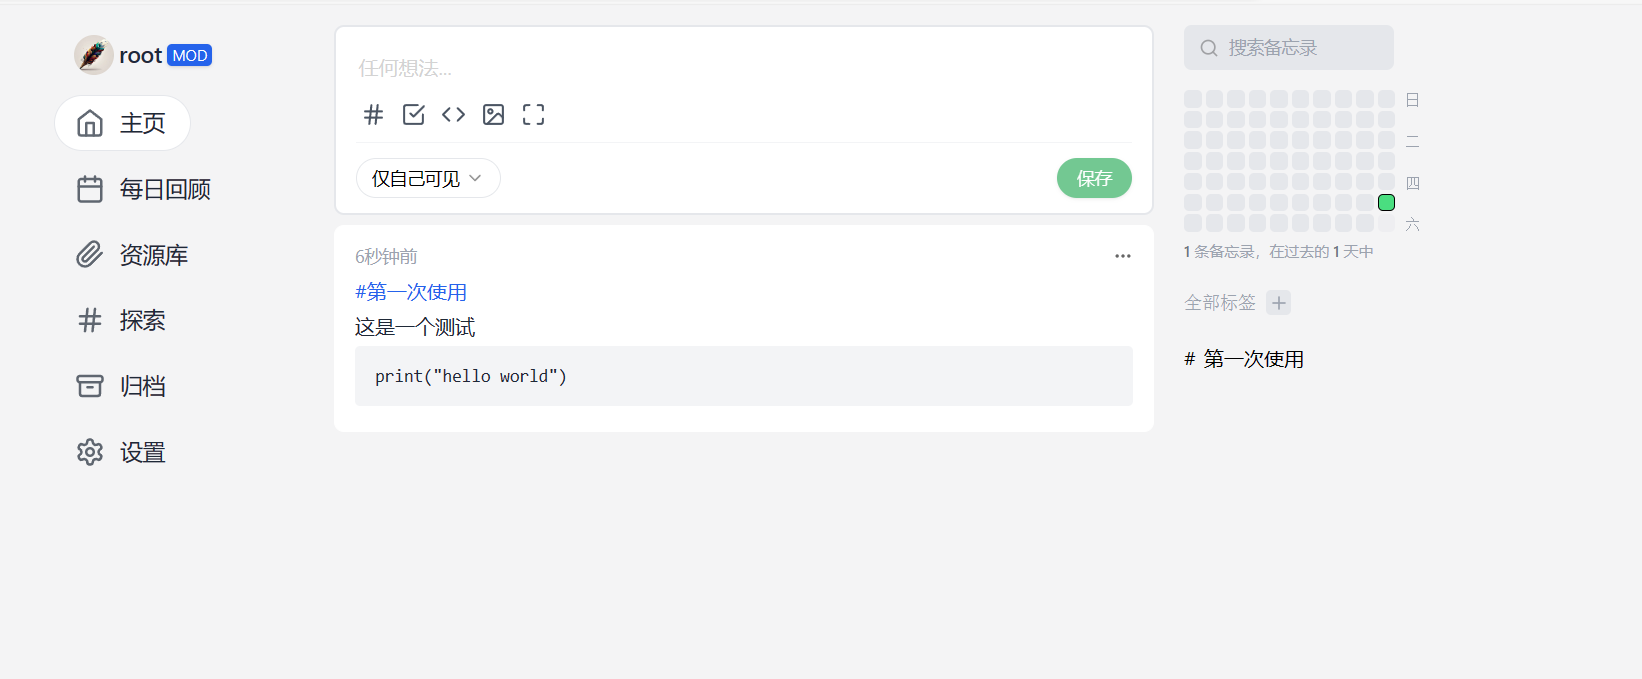Click the green 保存 save button
1642x679 pixels.
pyautogui.click(x=1093, y=179)
